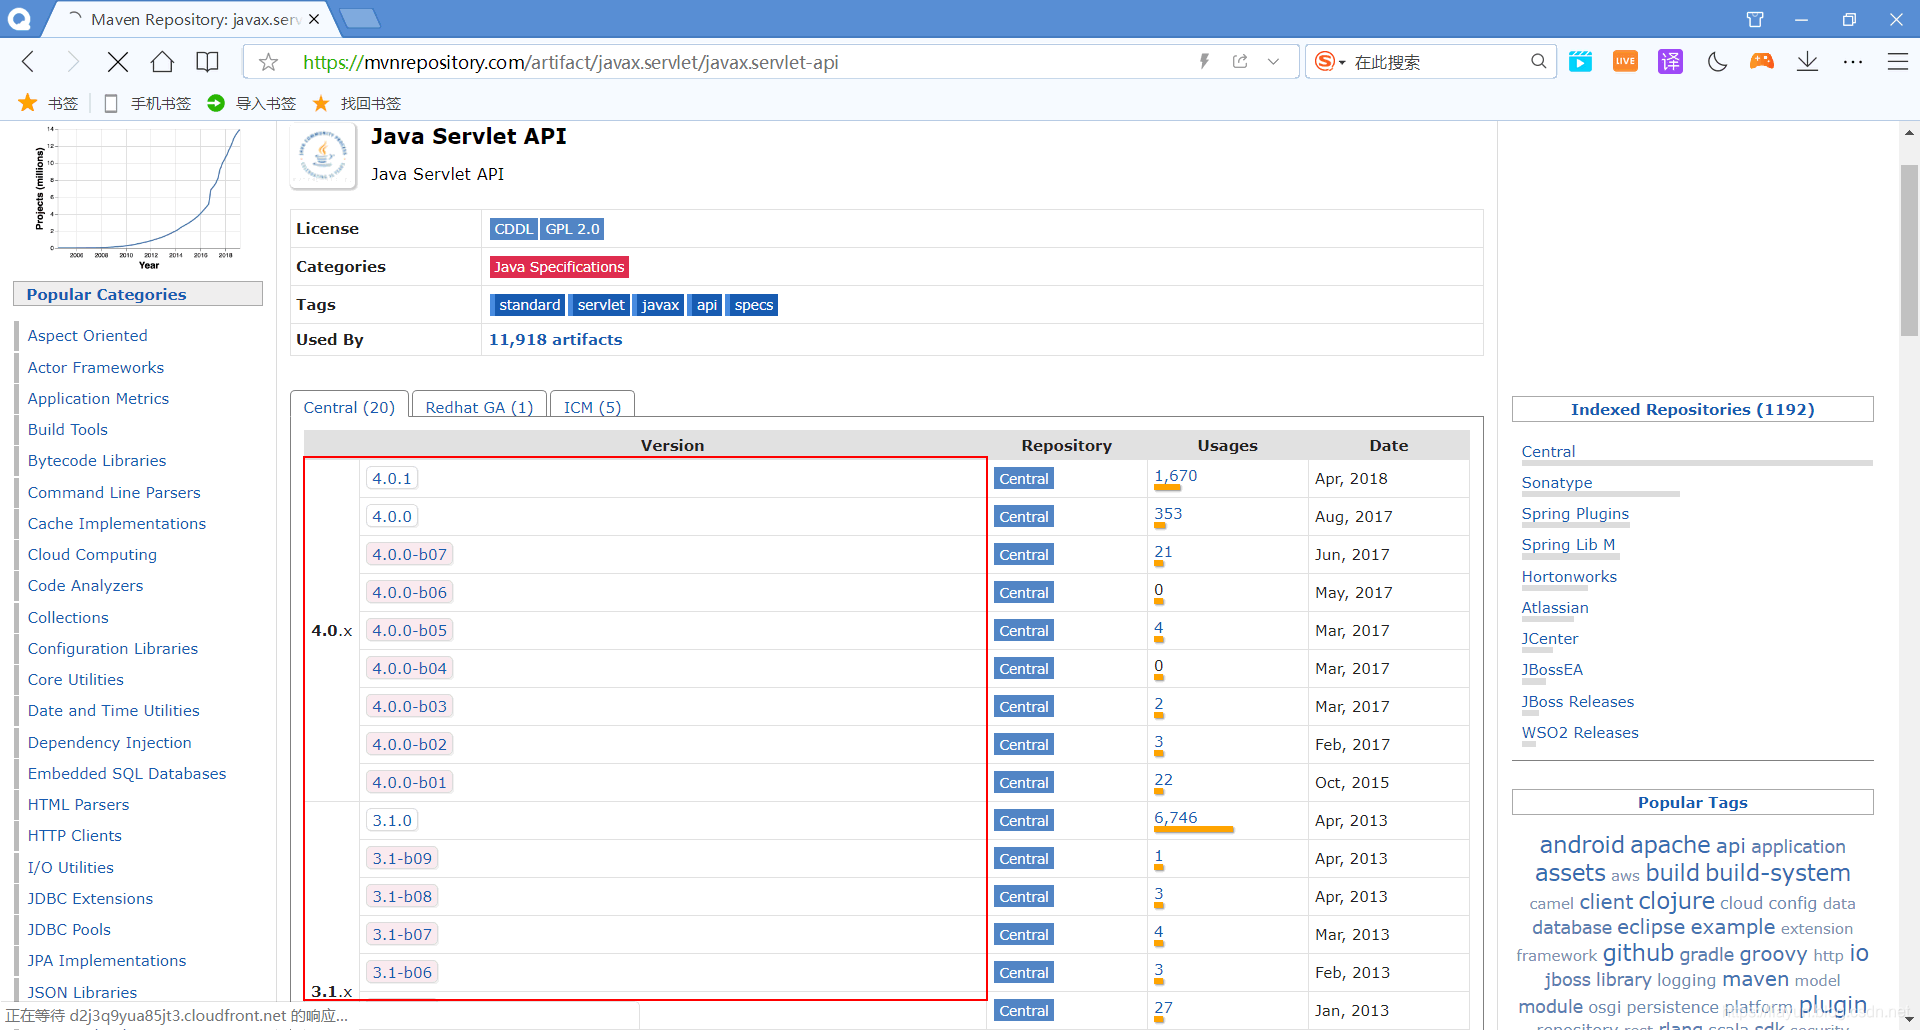1920x1030 pixels.
Task: Open the Sogou search engine selector
Action: (x=1329, y=62)
